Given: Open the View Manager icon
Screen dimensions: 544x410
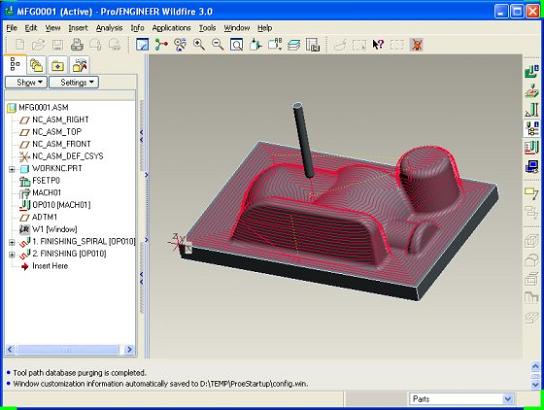Looking at the screenshot, I should 313,45.
